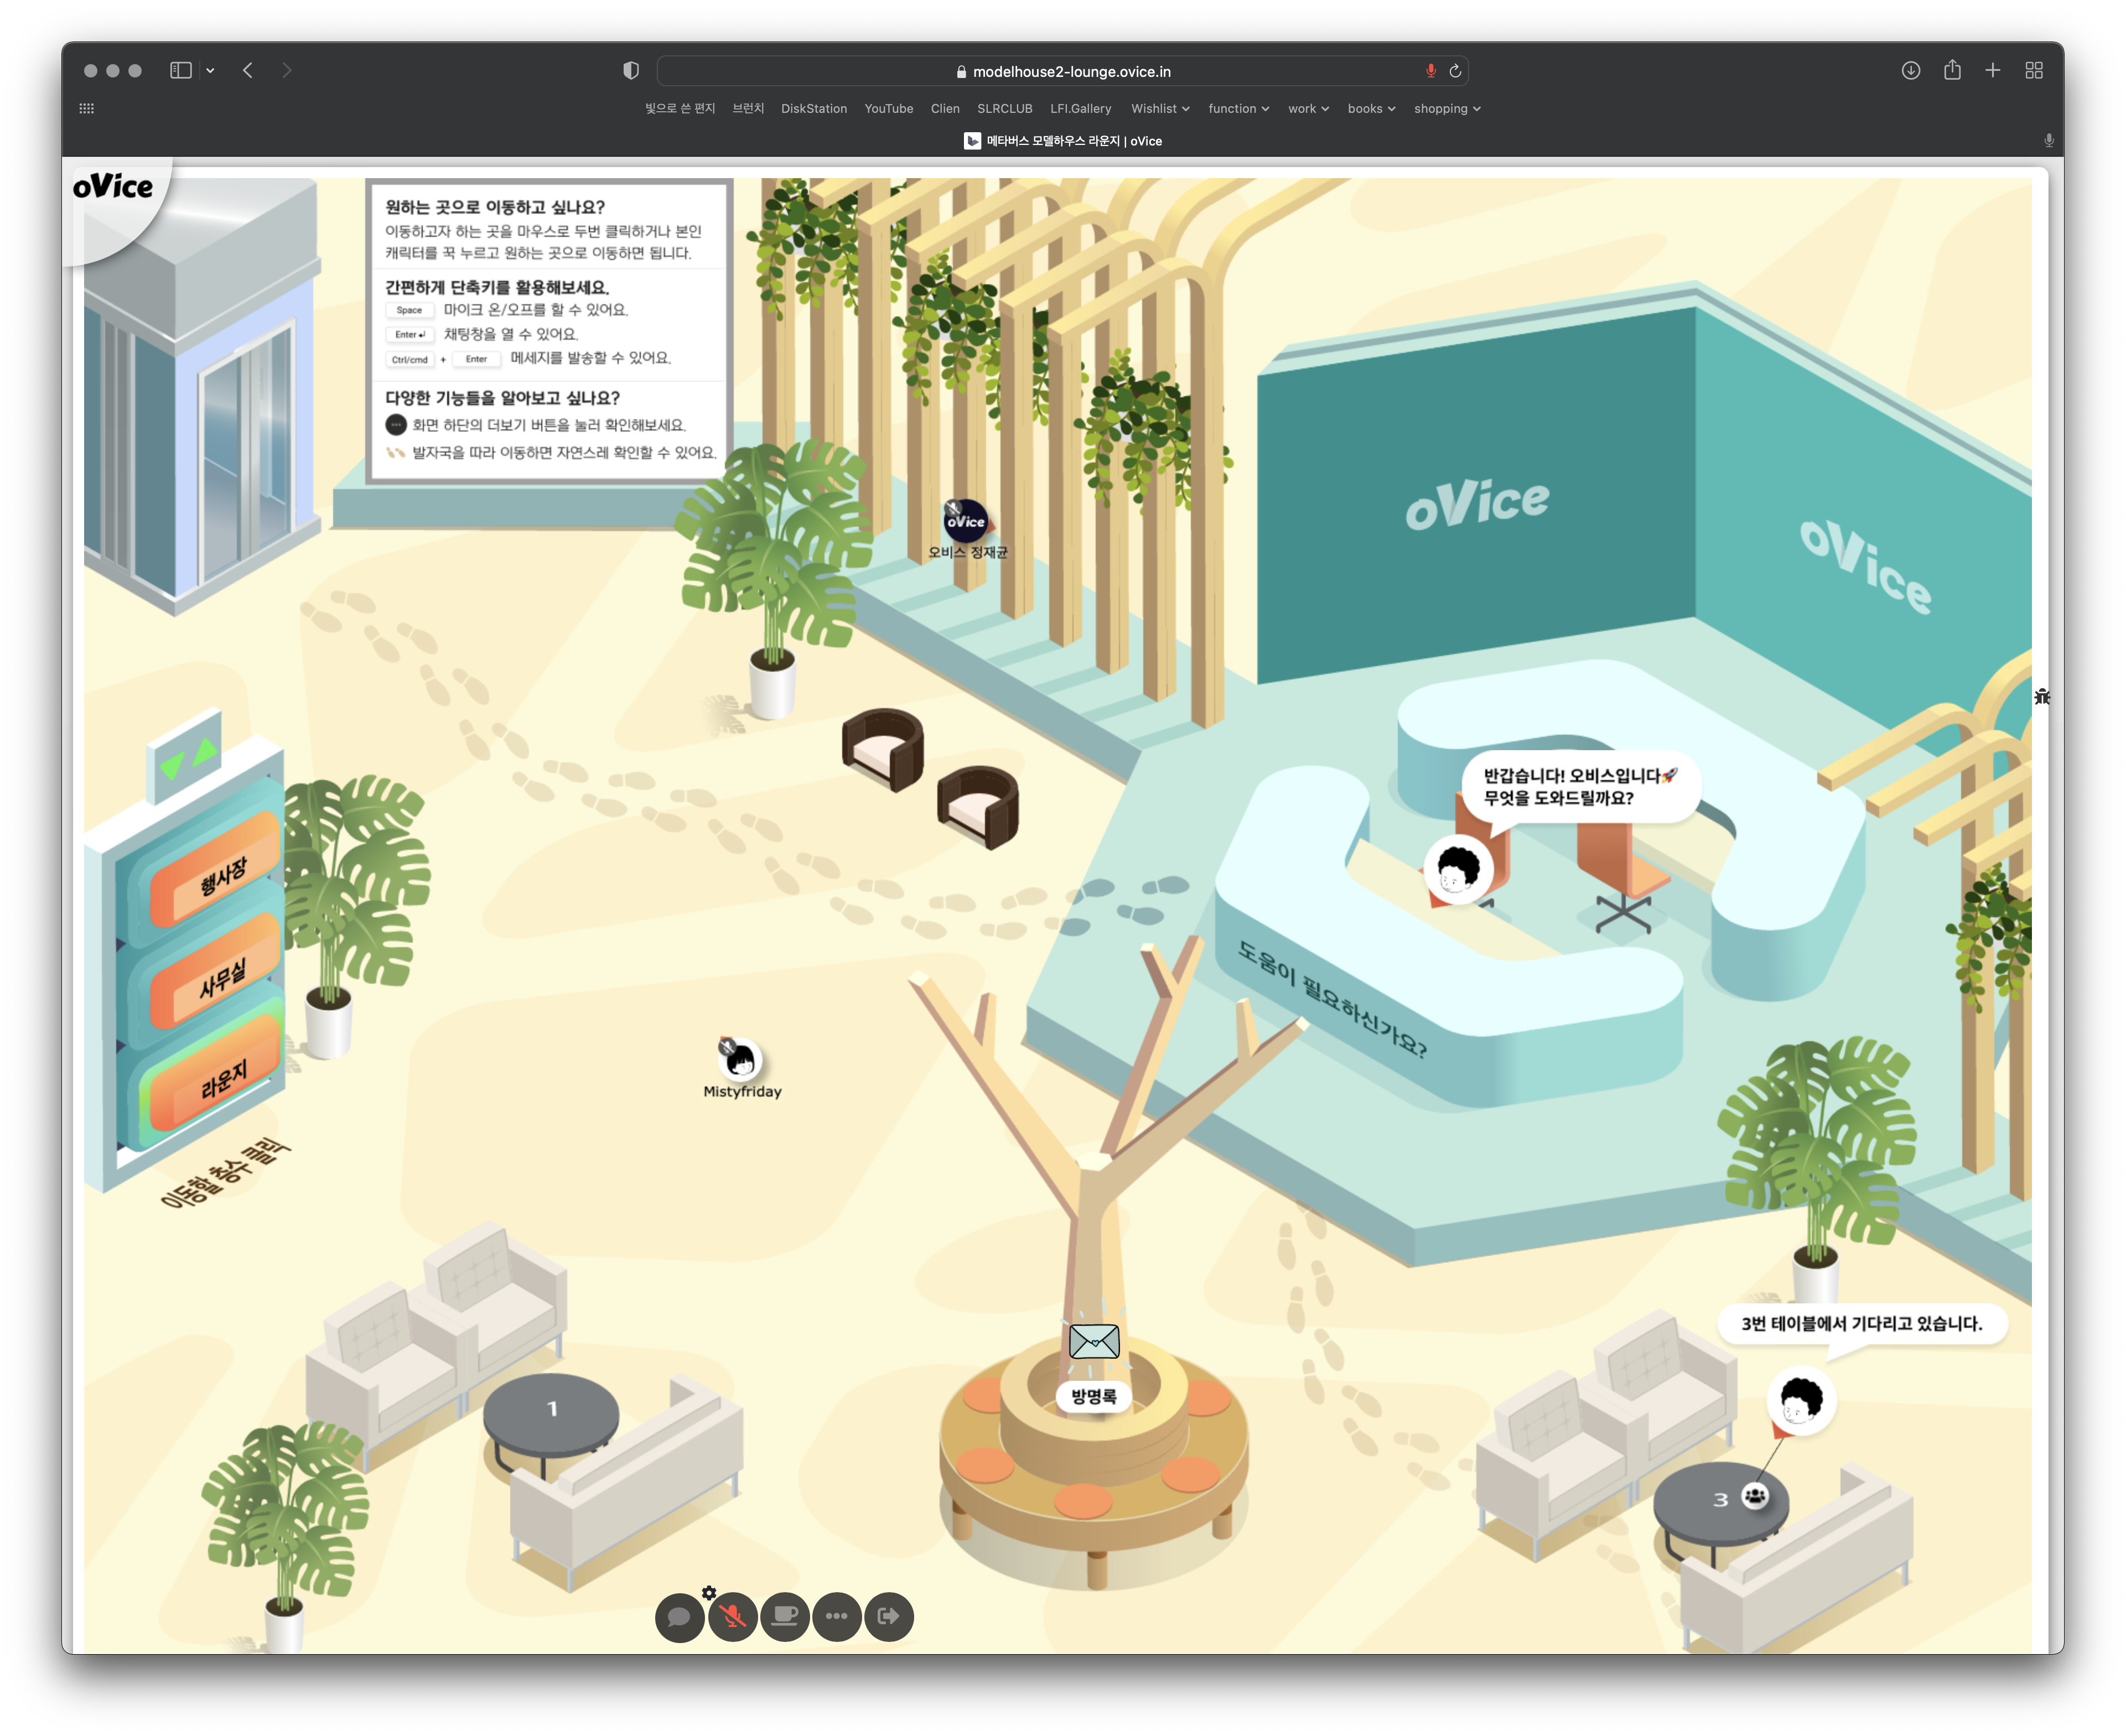Open the shopping bookmarks dropdown
This screenshot has height=1736, width=2126.
[x=1446, y=108]
